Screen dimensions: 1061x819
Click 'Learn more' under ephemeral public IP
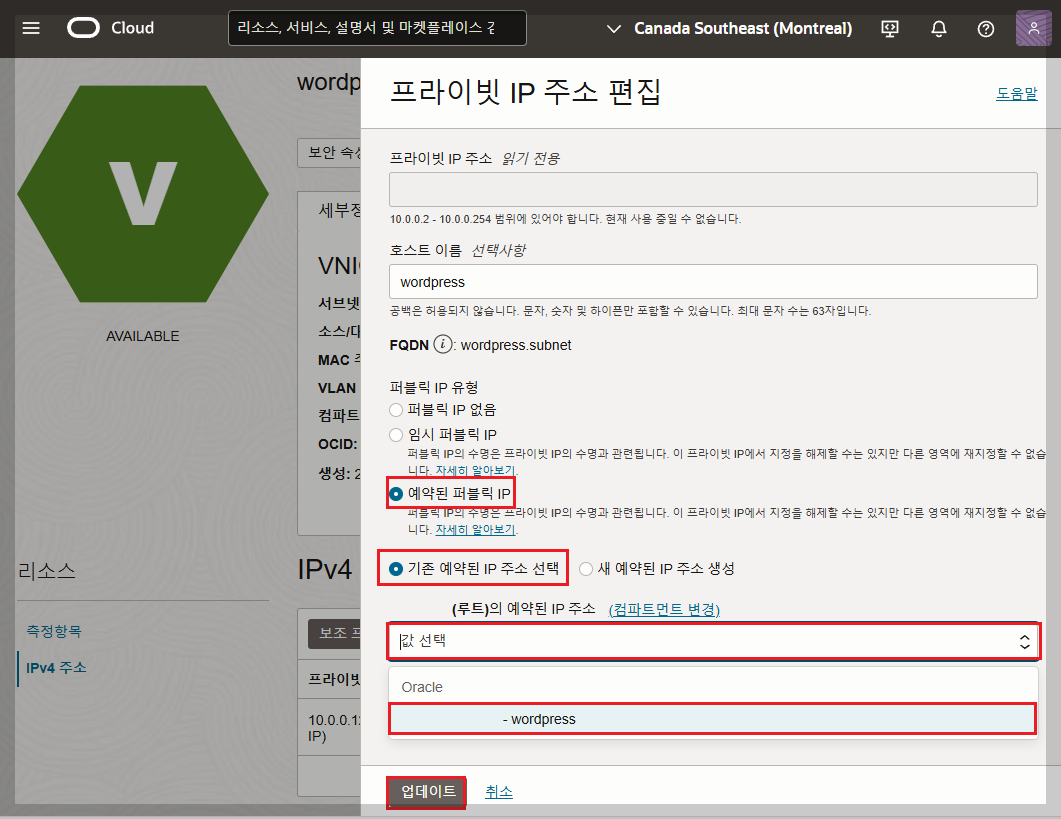tap(475, 470)
